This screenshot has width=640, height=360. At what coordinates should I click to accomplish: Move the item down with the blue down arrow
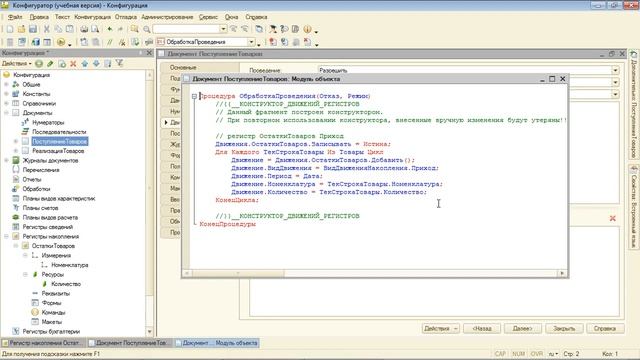96,64
